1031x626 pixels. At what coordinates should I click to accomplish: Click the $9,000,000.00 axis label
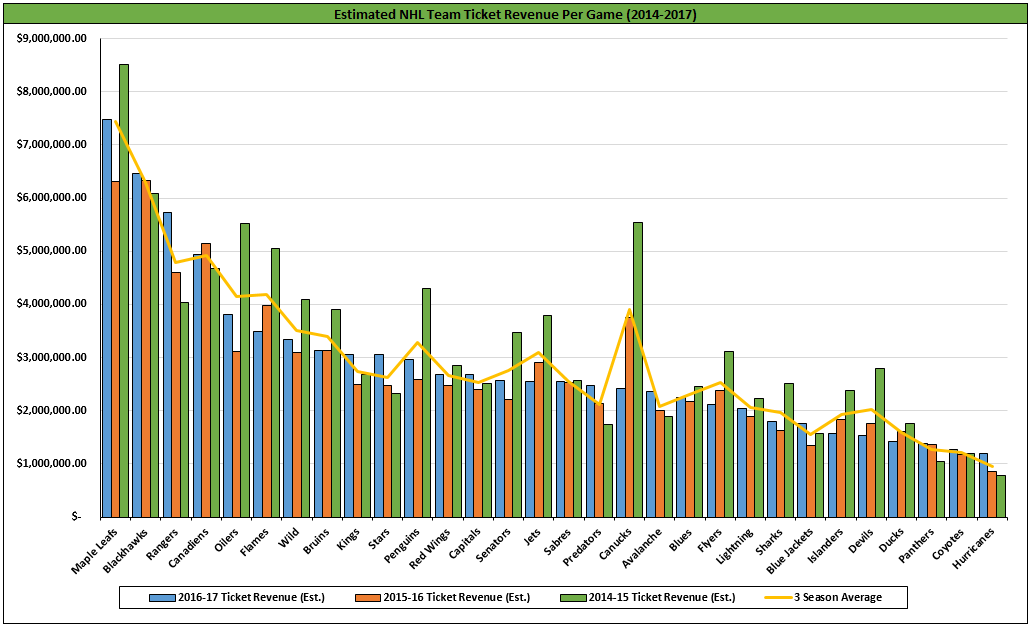coord(50,39)
